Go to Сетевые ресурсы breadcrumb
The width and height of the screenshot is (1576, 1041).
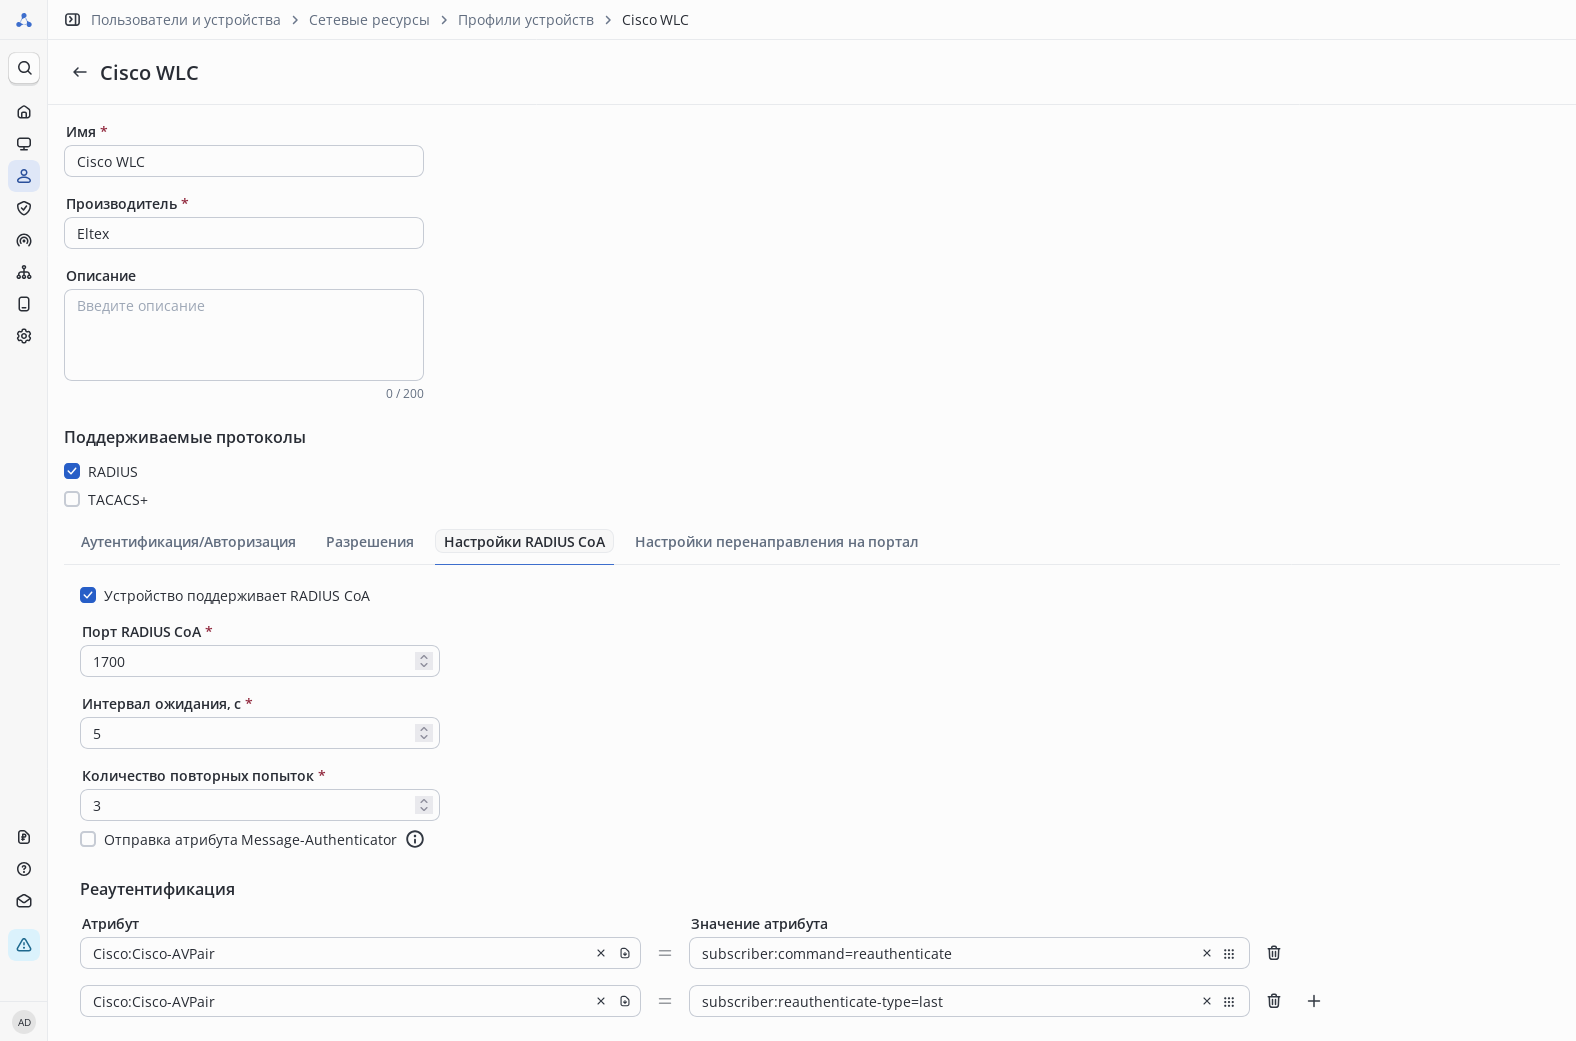pyautogui.click(x=369, y=20)
